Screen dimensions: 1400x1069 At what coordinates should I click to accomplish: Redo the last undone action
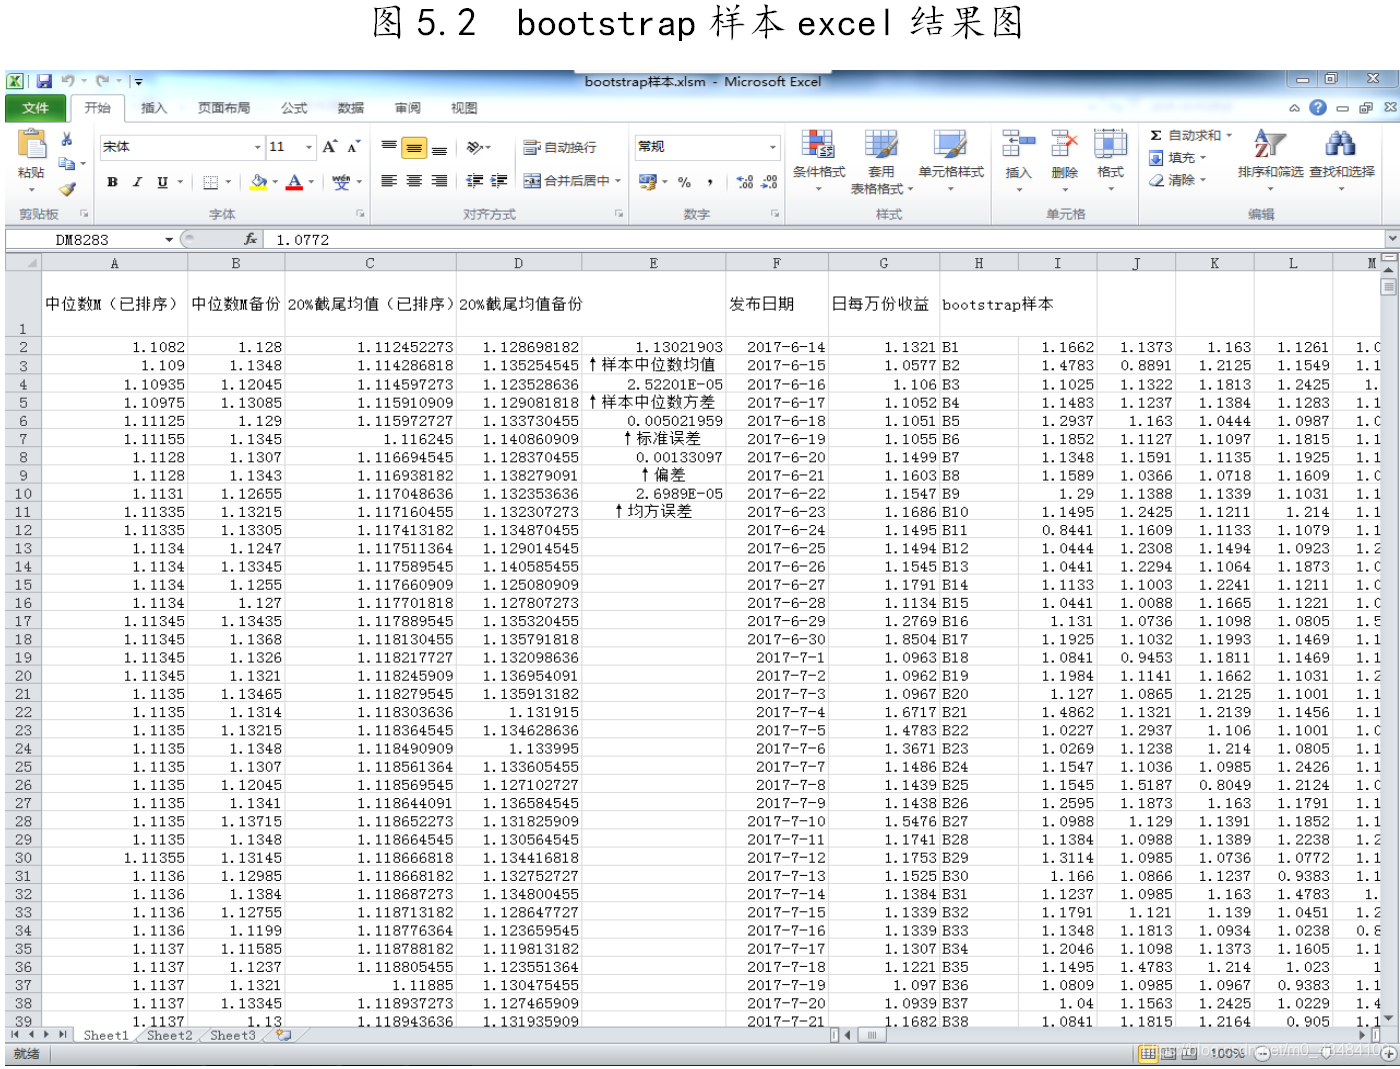pyautogui.click(x=102, y=81)
